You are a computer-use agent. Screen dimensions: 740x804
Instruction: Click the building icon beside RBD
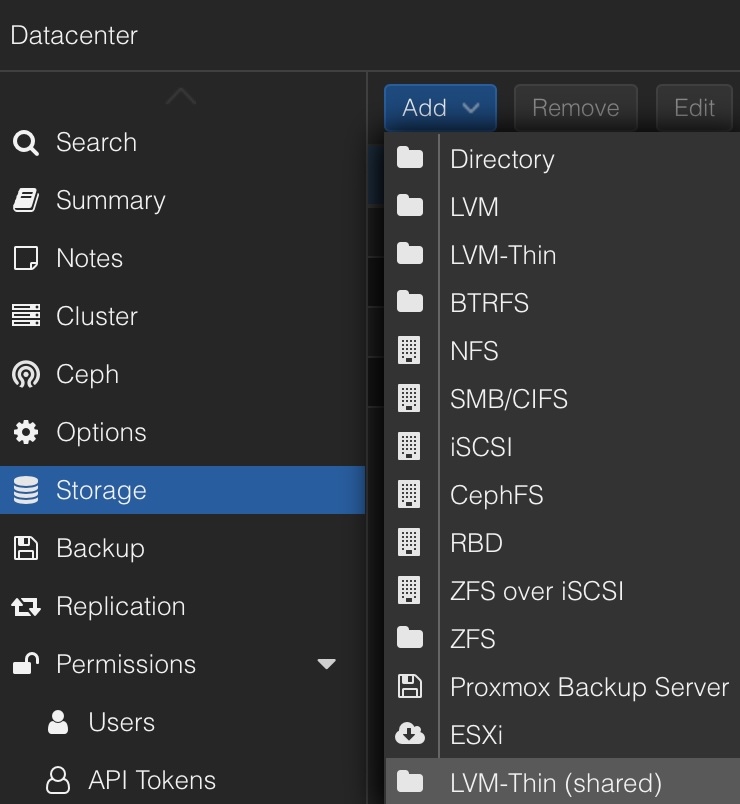tap(409, 542)
